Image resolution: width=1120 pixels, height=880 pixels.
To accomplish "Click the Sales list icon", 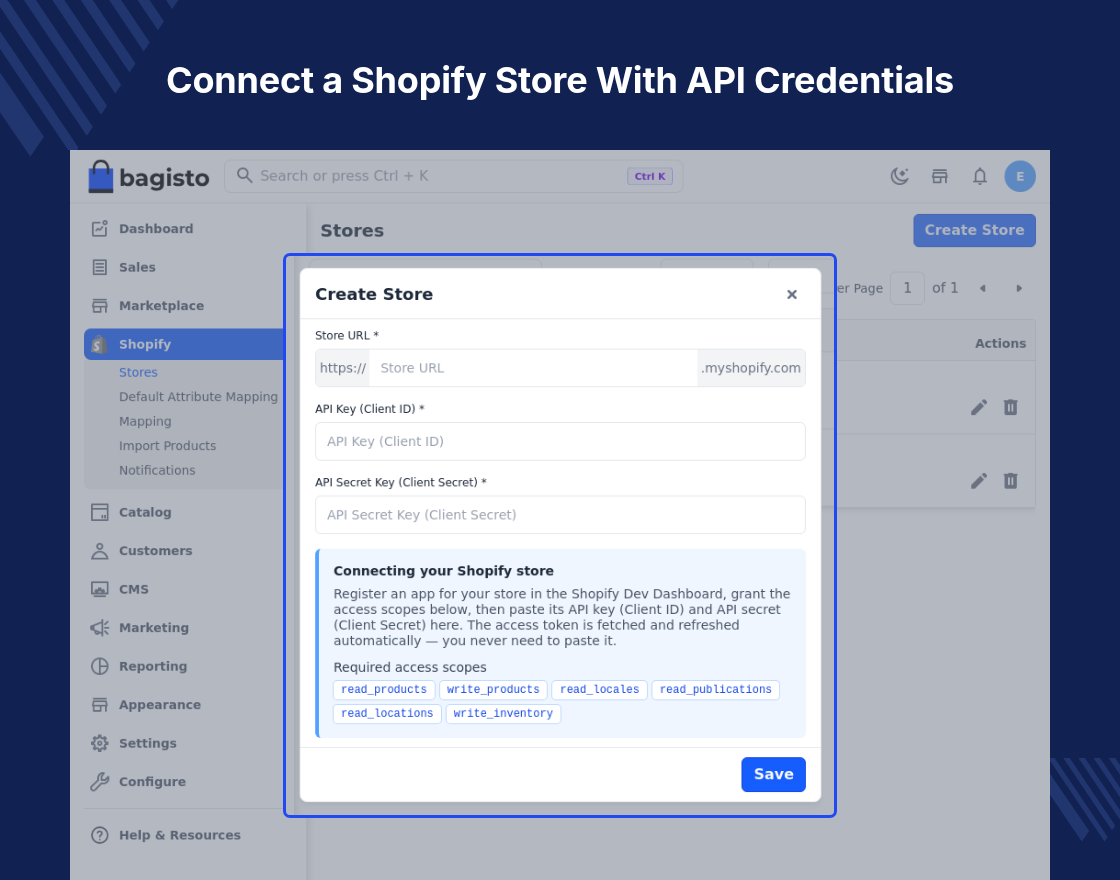I will [x=99, y=267].
